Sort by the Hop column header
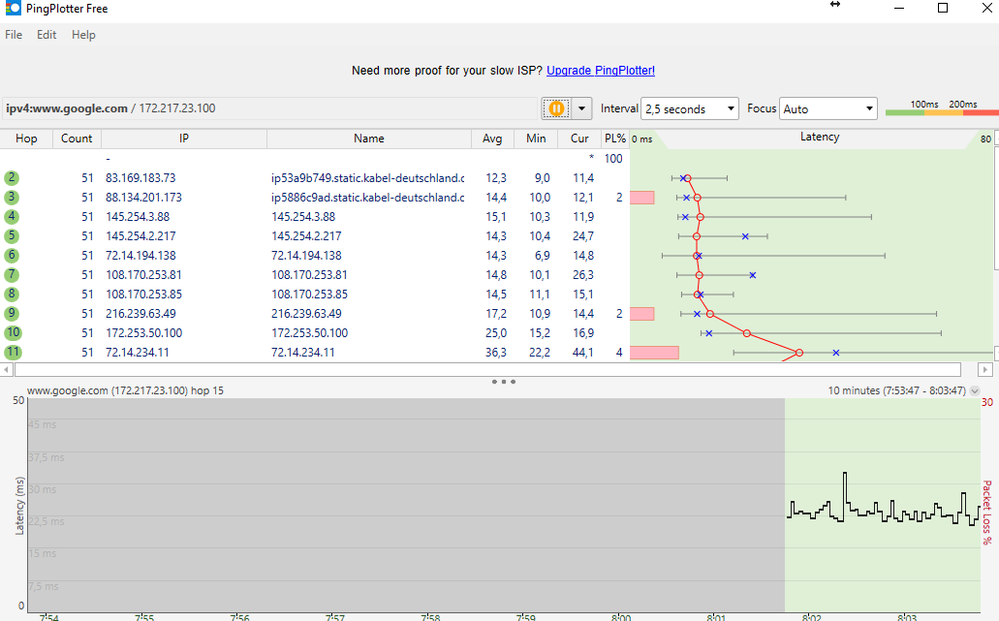The width and height of the screenshot is (999, 621). click(26, 139)
